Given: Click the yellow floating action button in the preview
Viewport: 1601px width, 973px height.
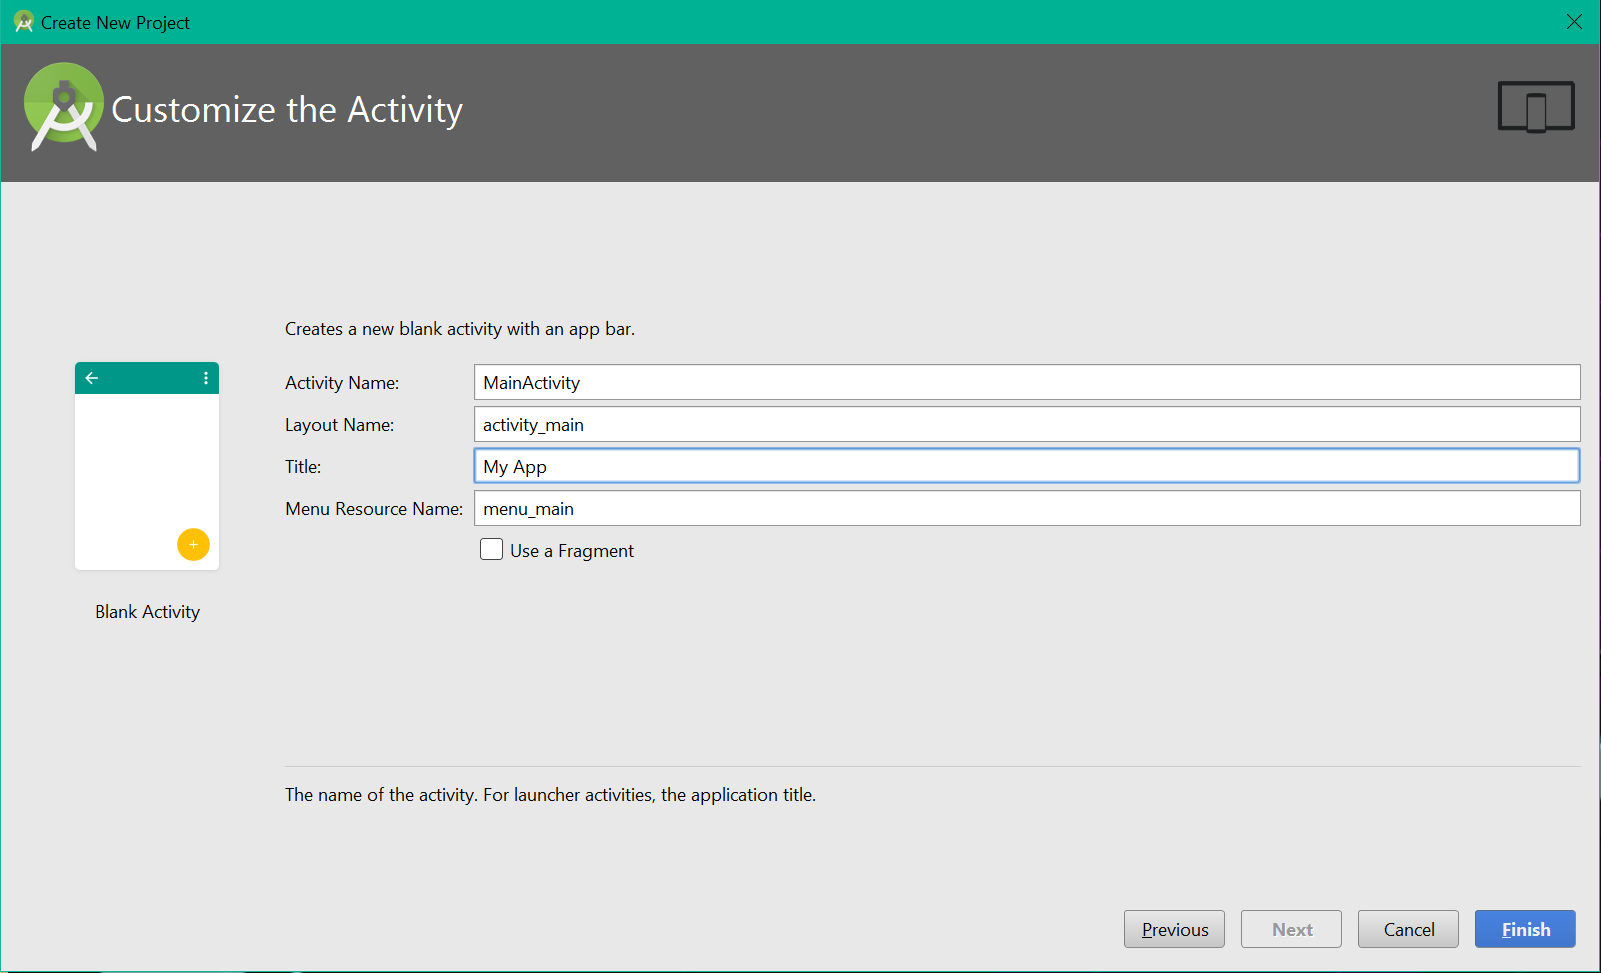Looking at the screenshot, I should [193, 544].
